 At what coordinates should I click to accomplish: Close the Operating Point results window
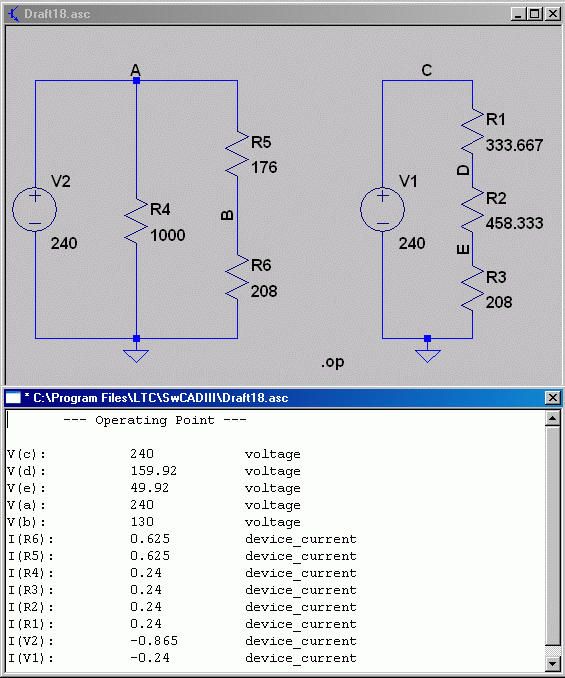(553, 397)
